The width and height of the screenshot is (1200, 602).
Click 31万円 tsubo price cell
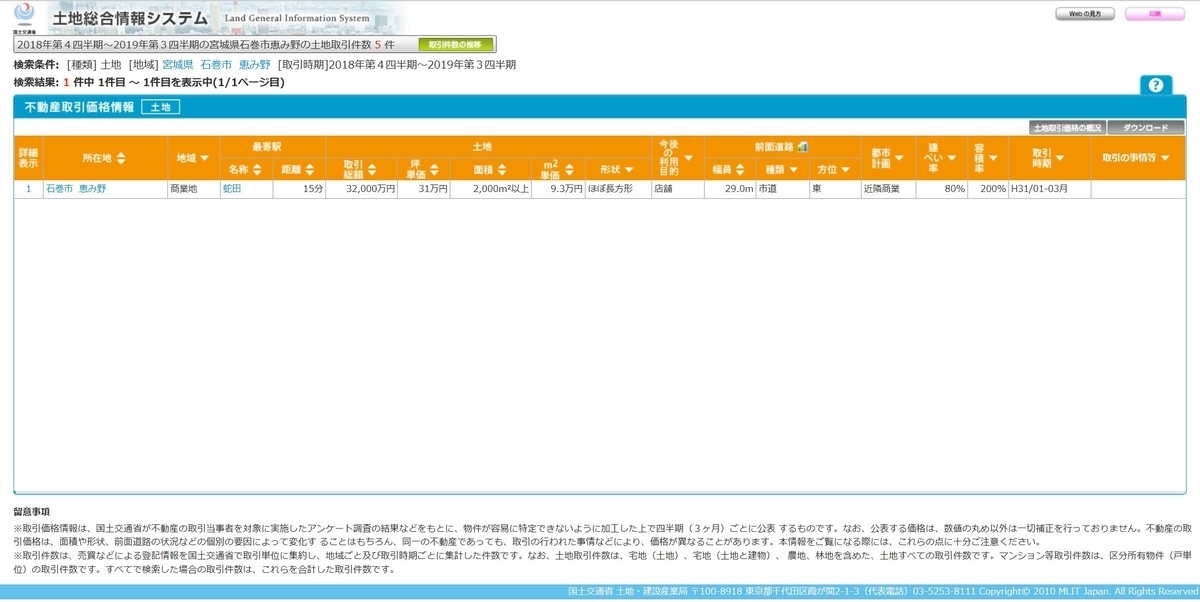423,188
